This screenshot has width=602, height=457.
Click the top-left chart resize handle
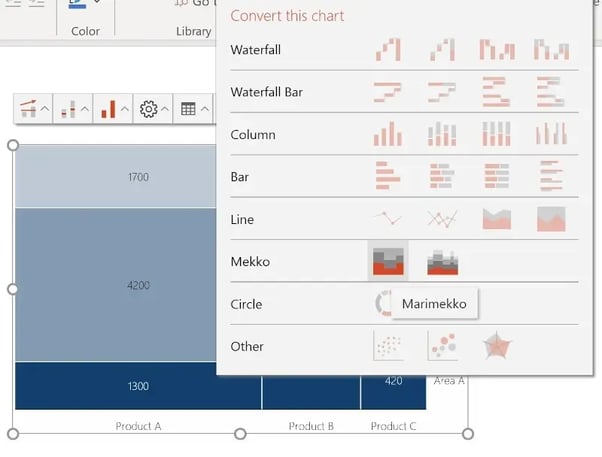point(13,145)
